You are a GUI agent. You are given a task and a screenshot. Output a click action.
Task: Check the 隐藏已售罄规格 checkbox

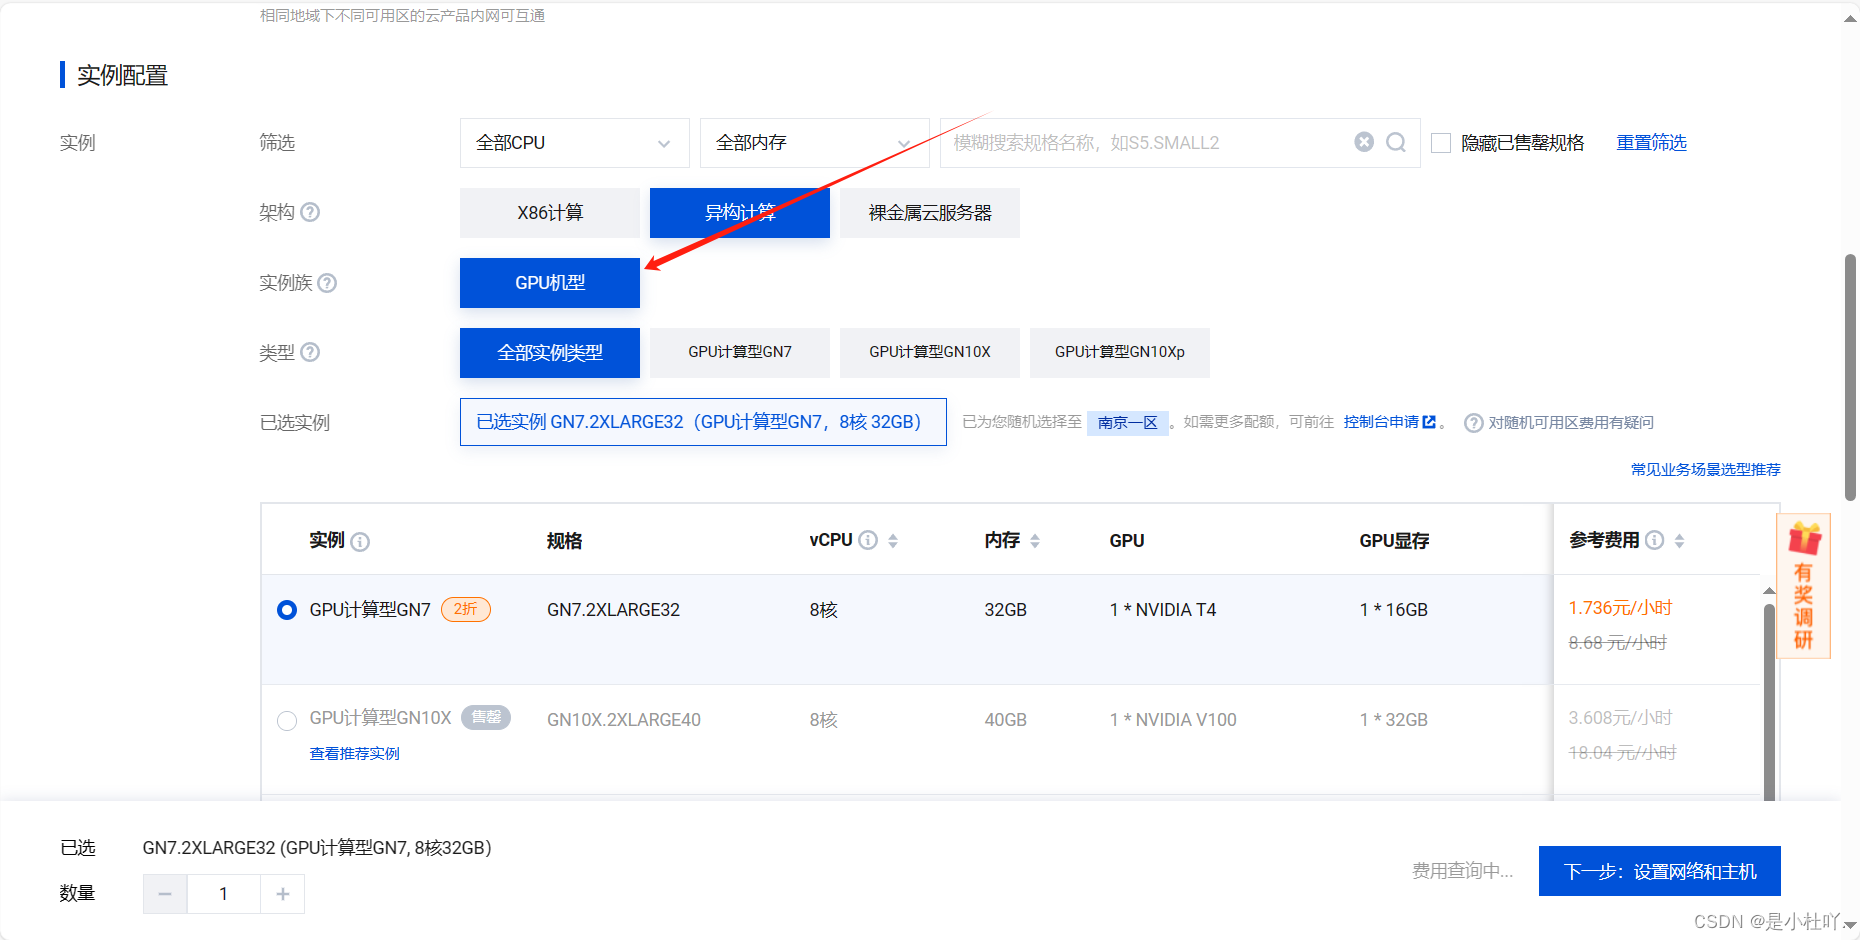[x=1441, y=143]
